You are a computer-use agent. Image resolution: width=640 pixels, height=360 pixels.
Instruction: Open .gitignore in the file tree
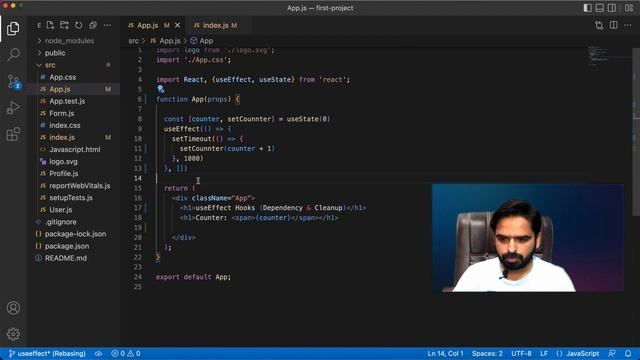click(60, 222)
